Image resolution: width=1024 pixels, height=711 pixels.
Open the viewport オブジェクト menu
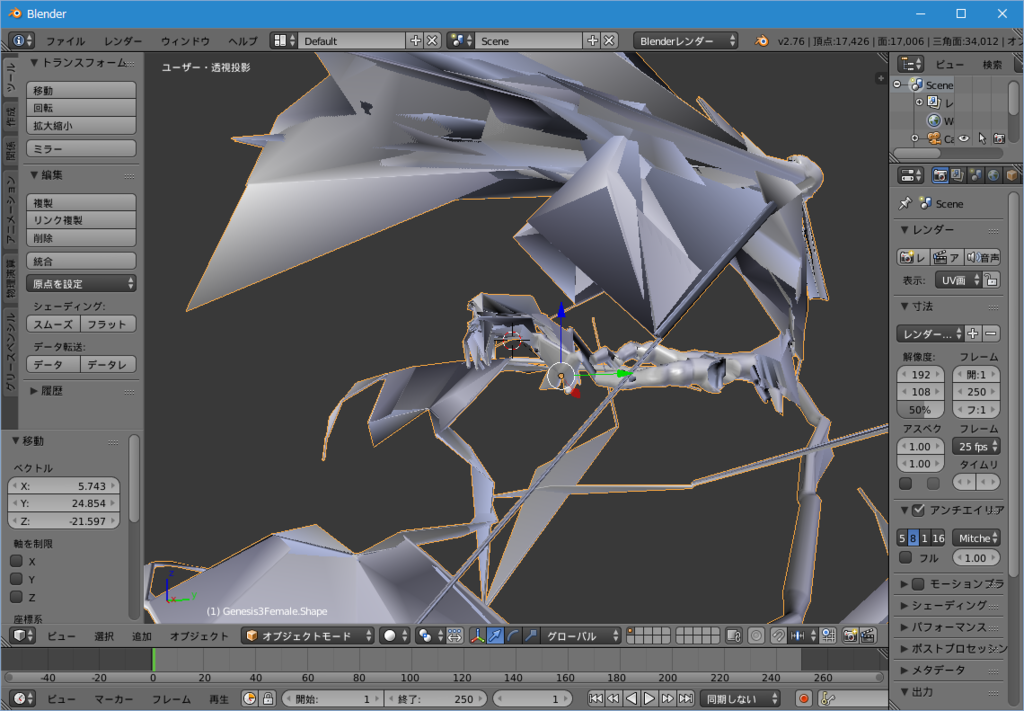tap(199, 636)
